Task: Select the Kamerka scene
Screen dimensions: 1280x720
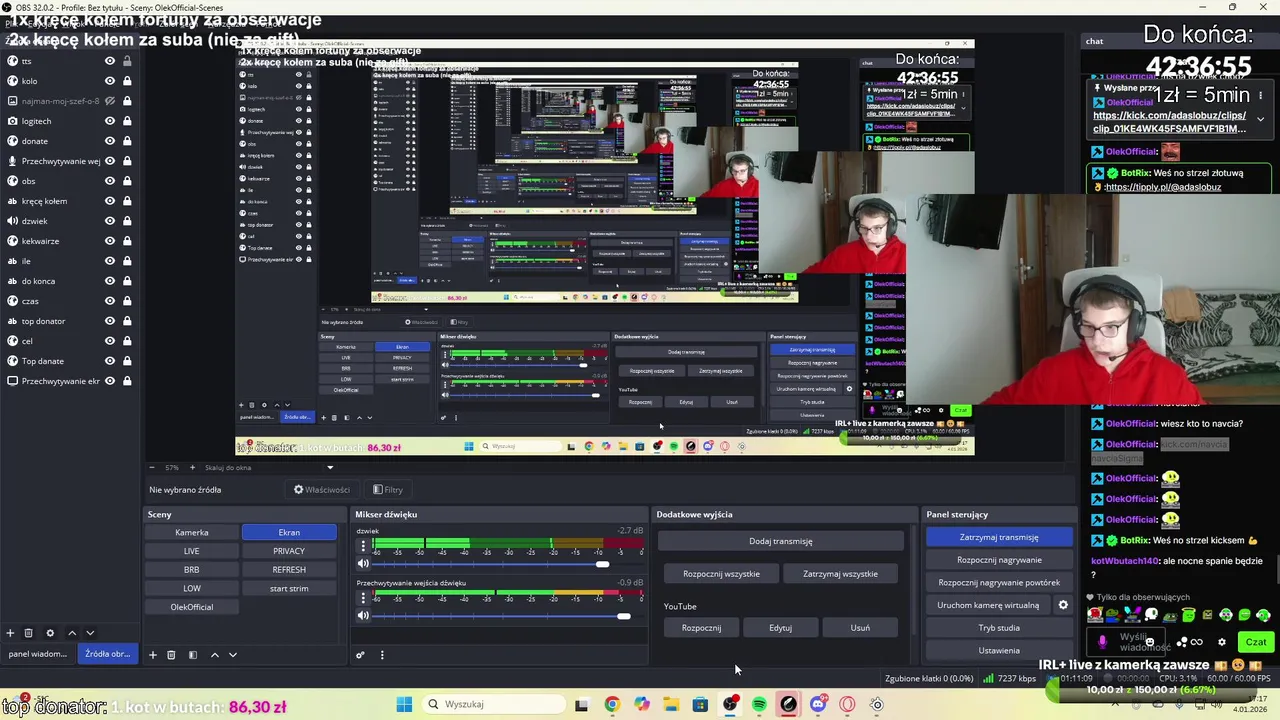Action: point(192,532)
